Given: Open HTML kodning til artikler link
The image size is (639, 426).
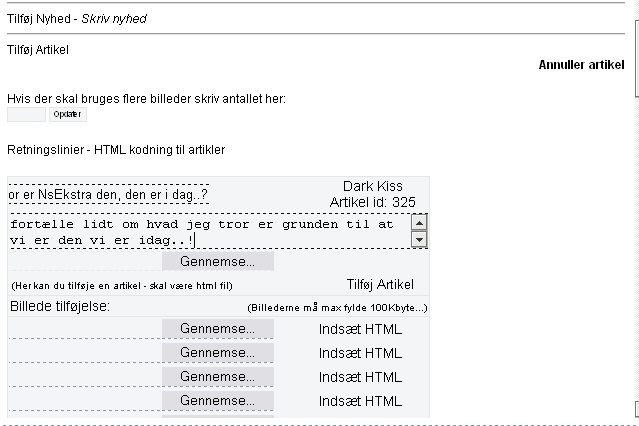Looking at the screenshot, I should (x=159, y=150).
